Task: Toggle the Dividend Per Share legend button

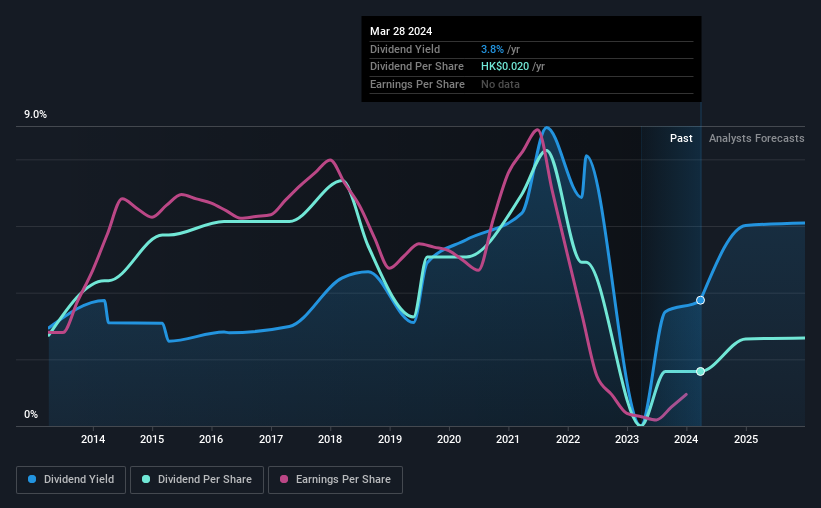Action: click(197, 480)
